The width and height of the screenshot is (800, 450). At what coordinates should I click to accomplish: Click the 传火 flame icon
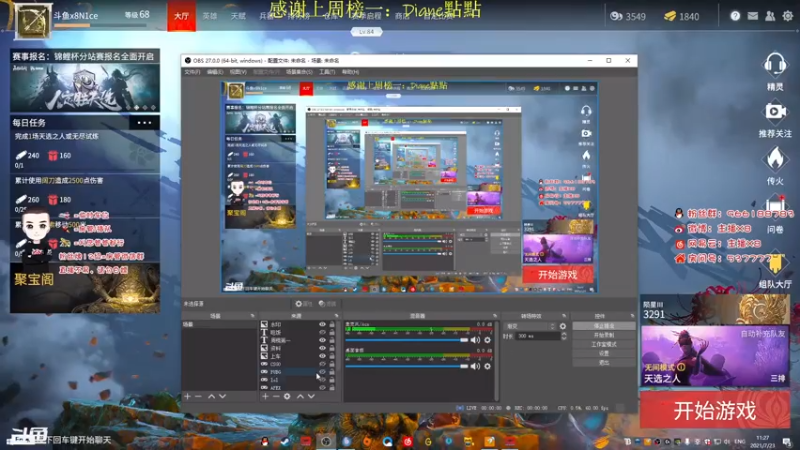pos(774,159)
